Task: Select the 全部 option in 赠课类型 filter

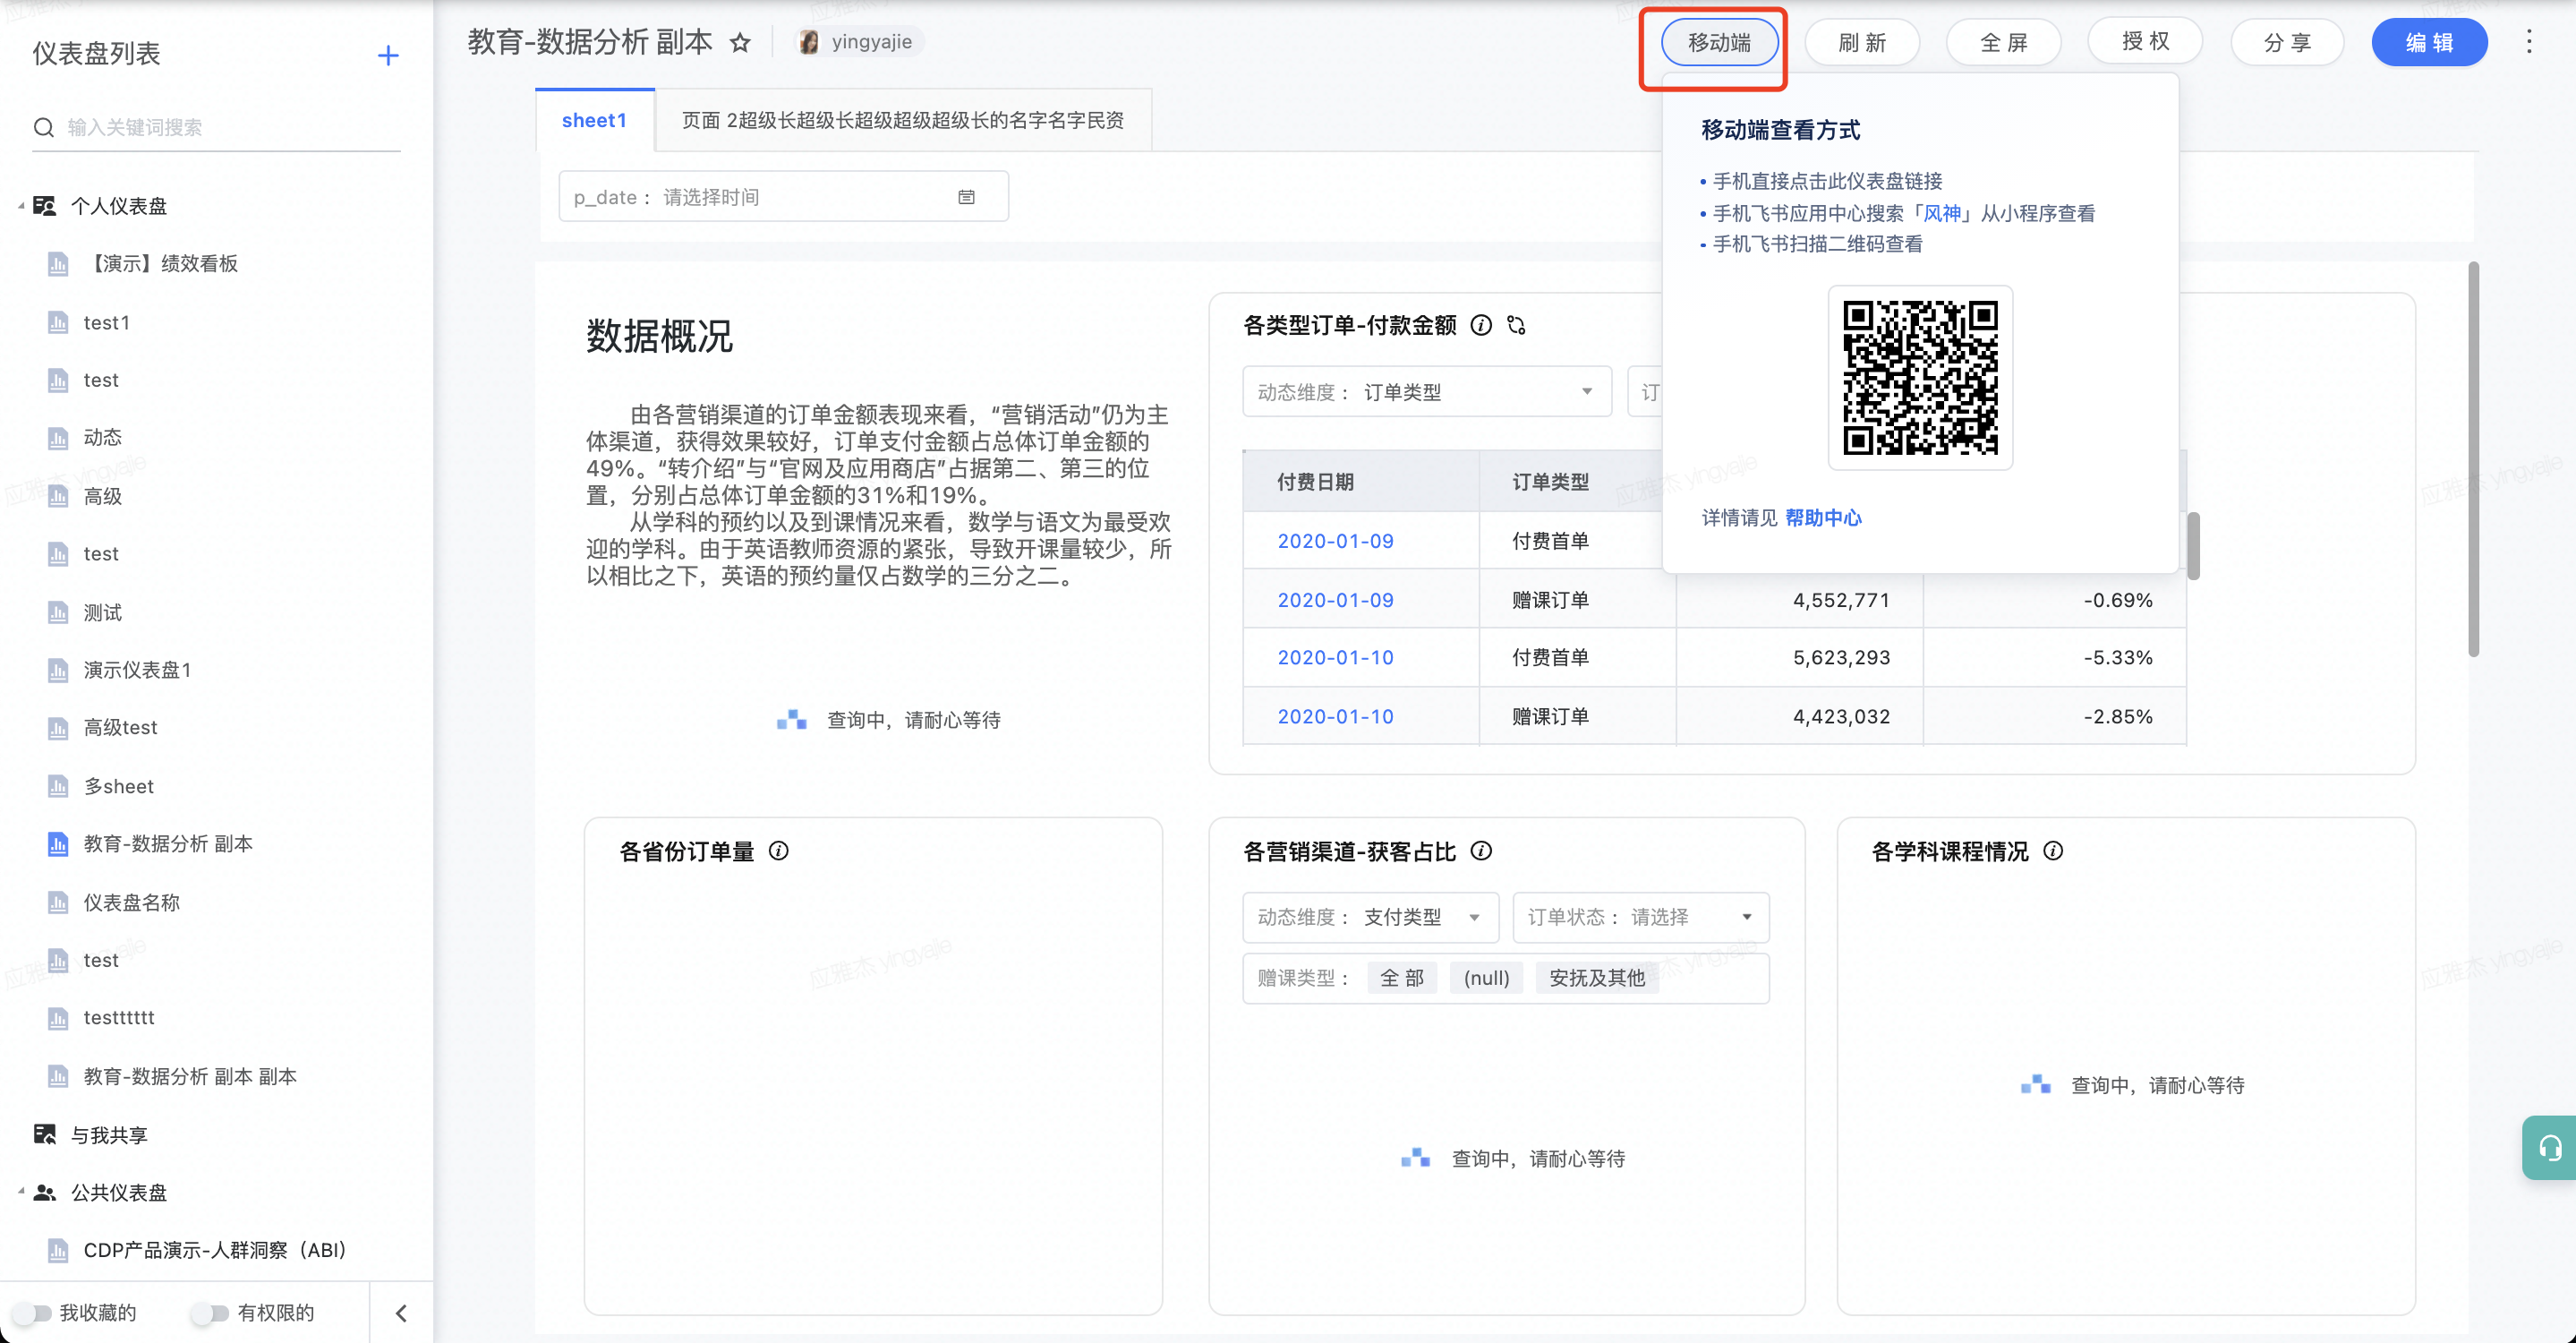Action: coord(1401,978)
